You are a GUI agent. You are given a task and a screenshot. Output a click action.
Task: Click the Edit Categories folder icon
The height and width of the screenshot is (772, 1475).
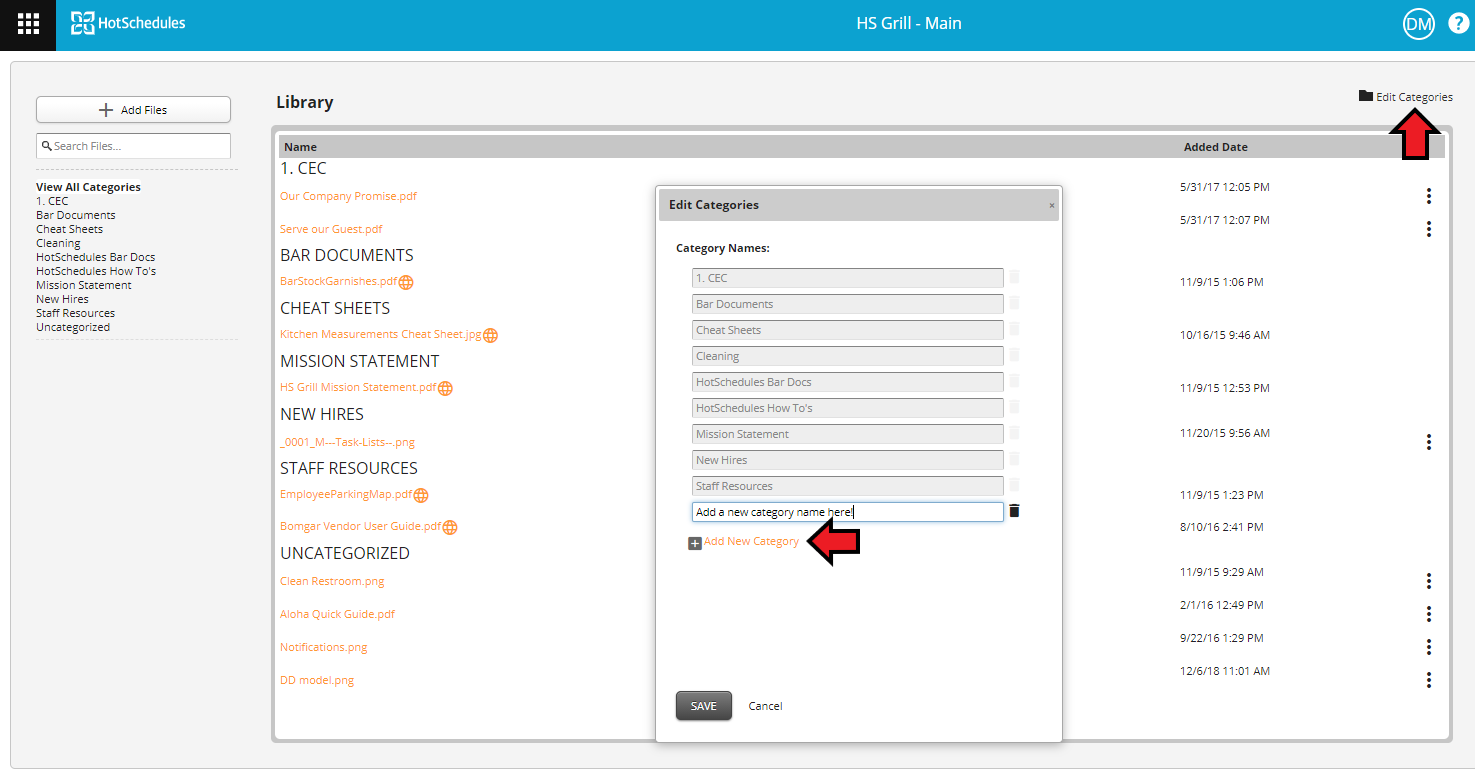click(x=1366, y=96)
